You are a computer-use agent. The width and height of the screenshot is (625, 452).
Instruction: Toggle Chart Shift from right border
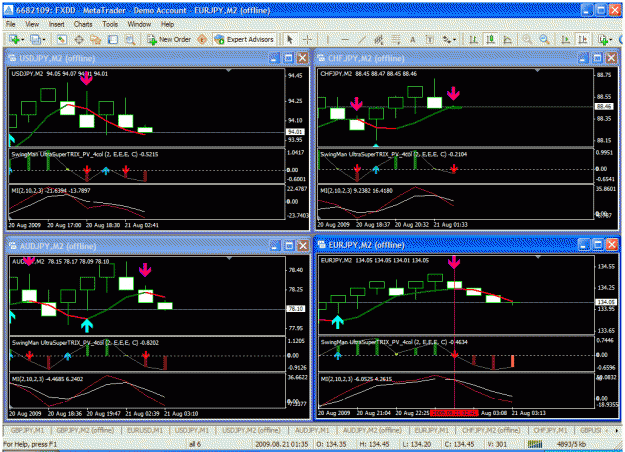click(x=582, y=39)
